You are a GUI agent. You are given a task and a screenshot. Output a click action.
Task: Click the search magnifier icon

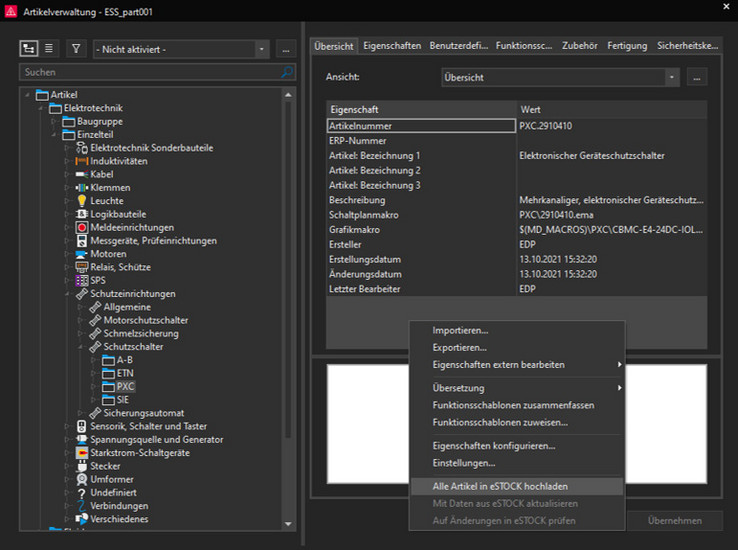point(287,72)
